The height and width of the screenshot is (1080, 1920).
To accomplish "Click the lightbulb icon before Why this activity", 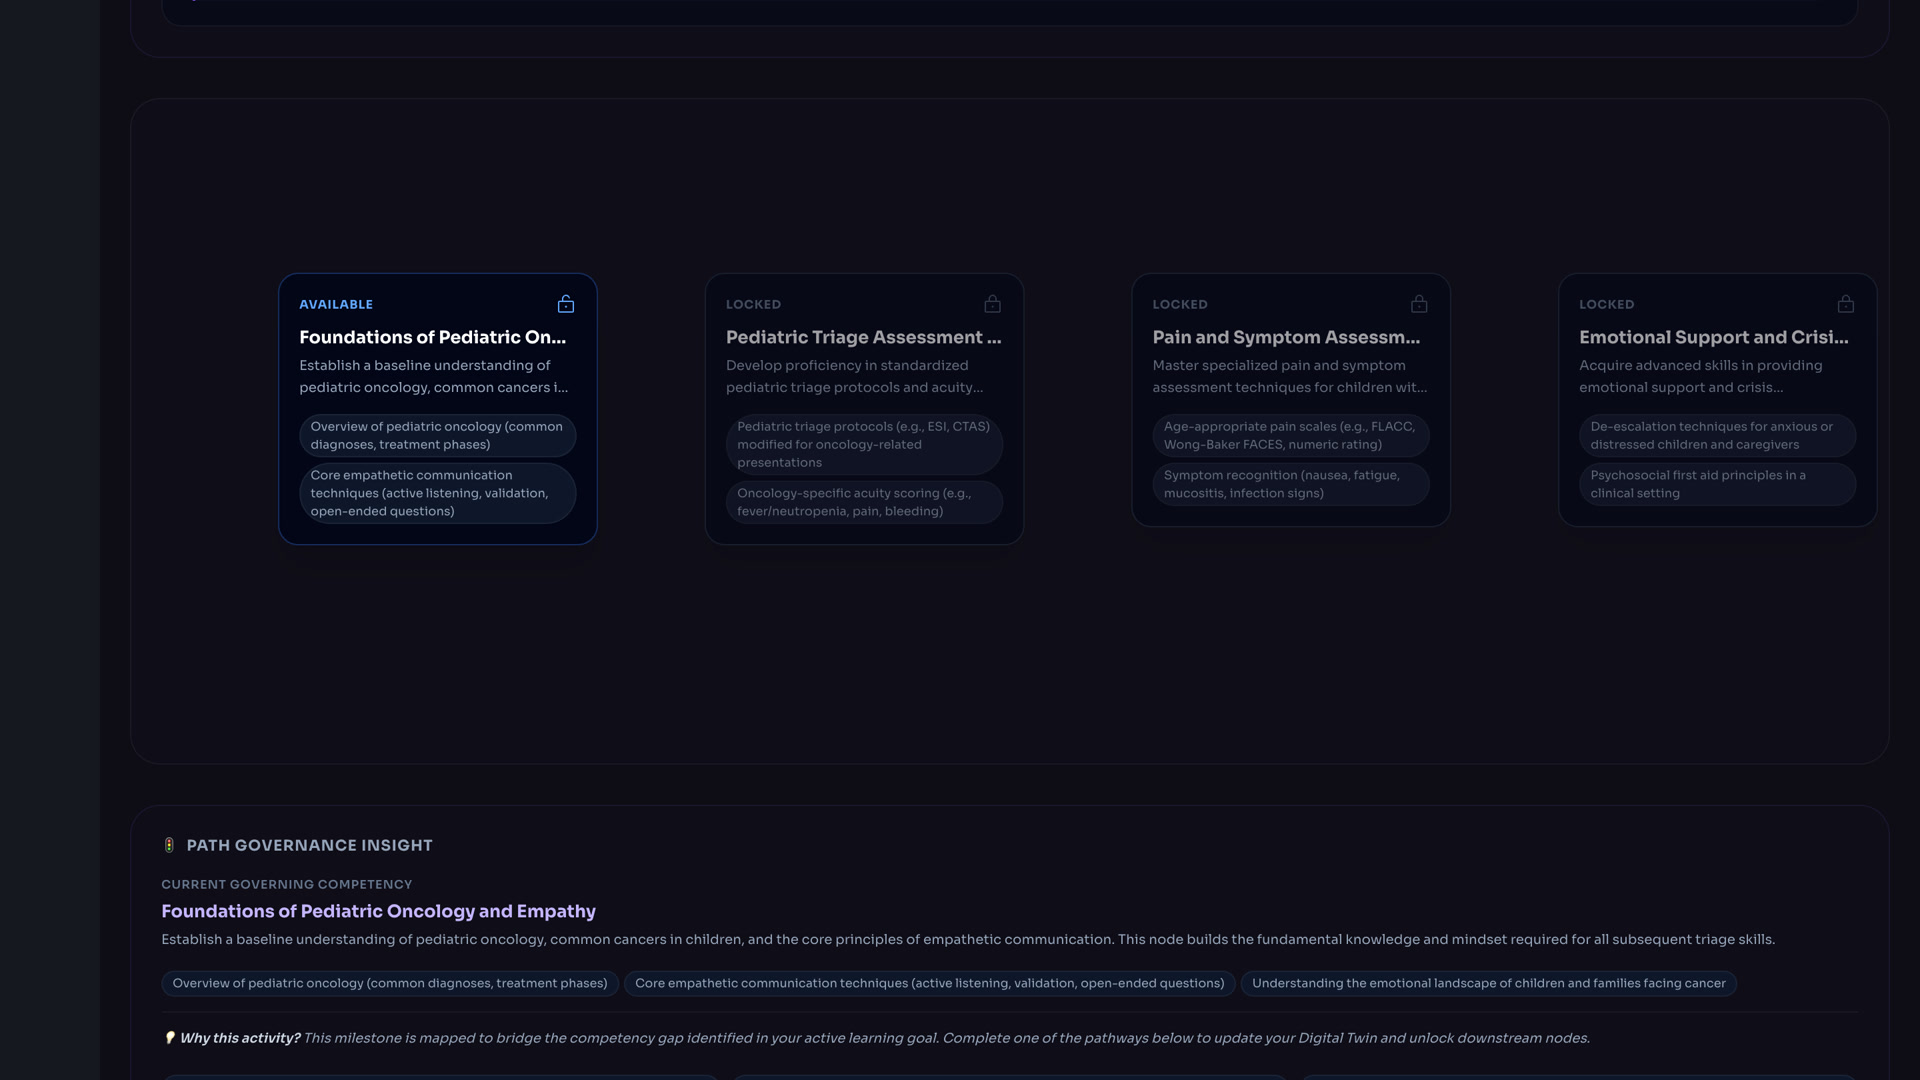I will [x=169, y=1038].
